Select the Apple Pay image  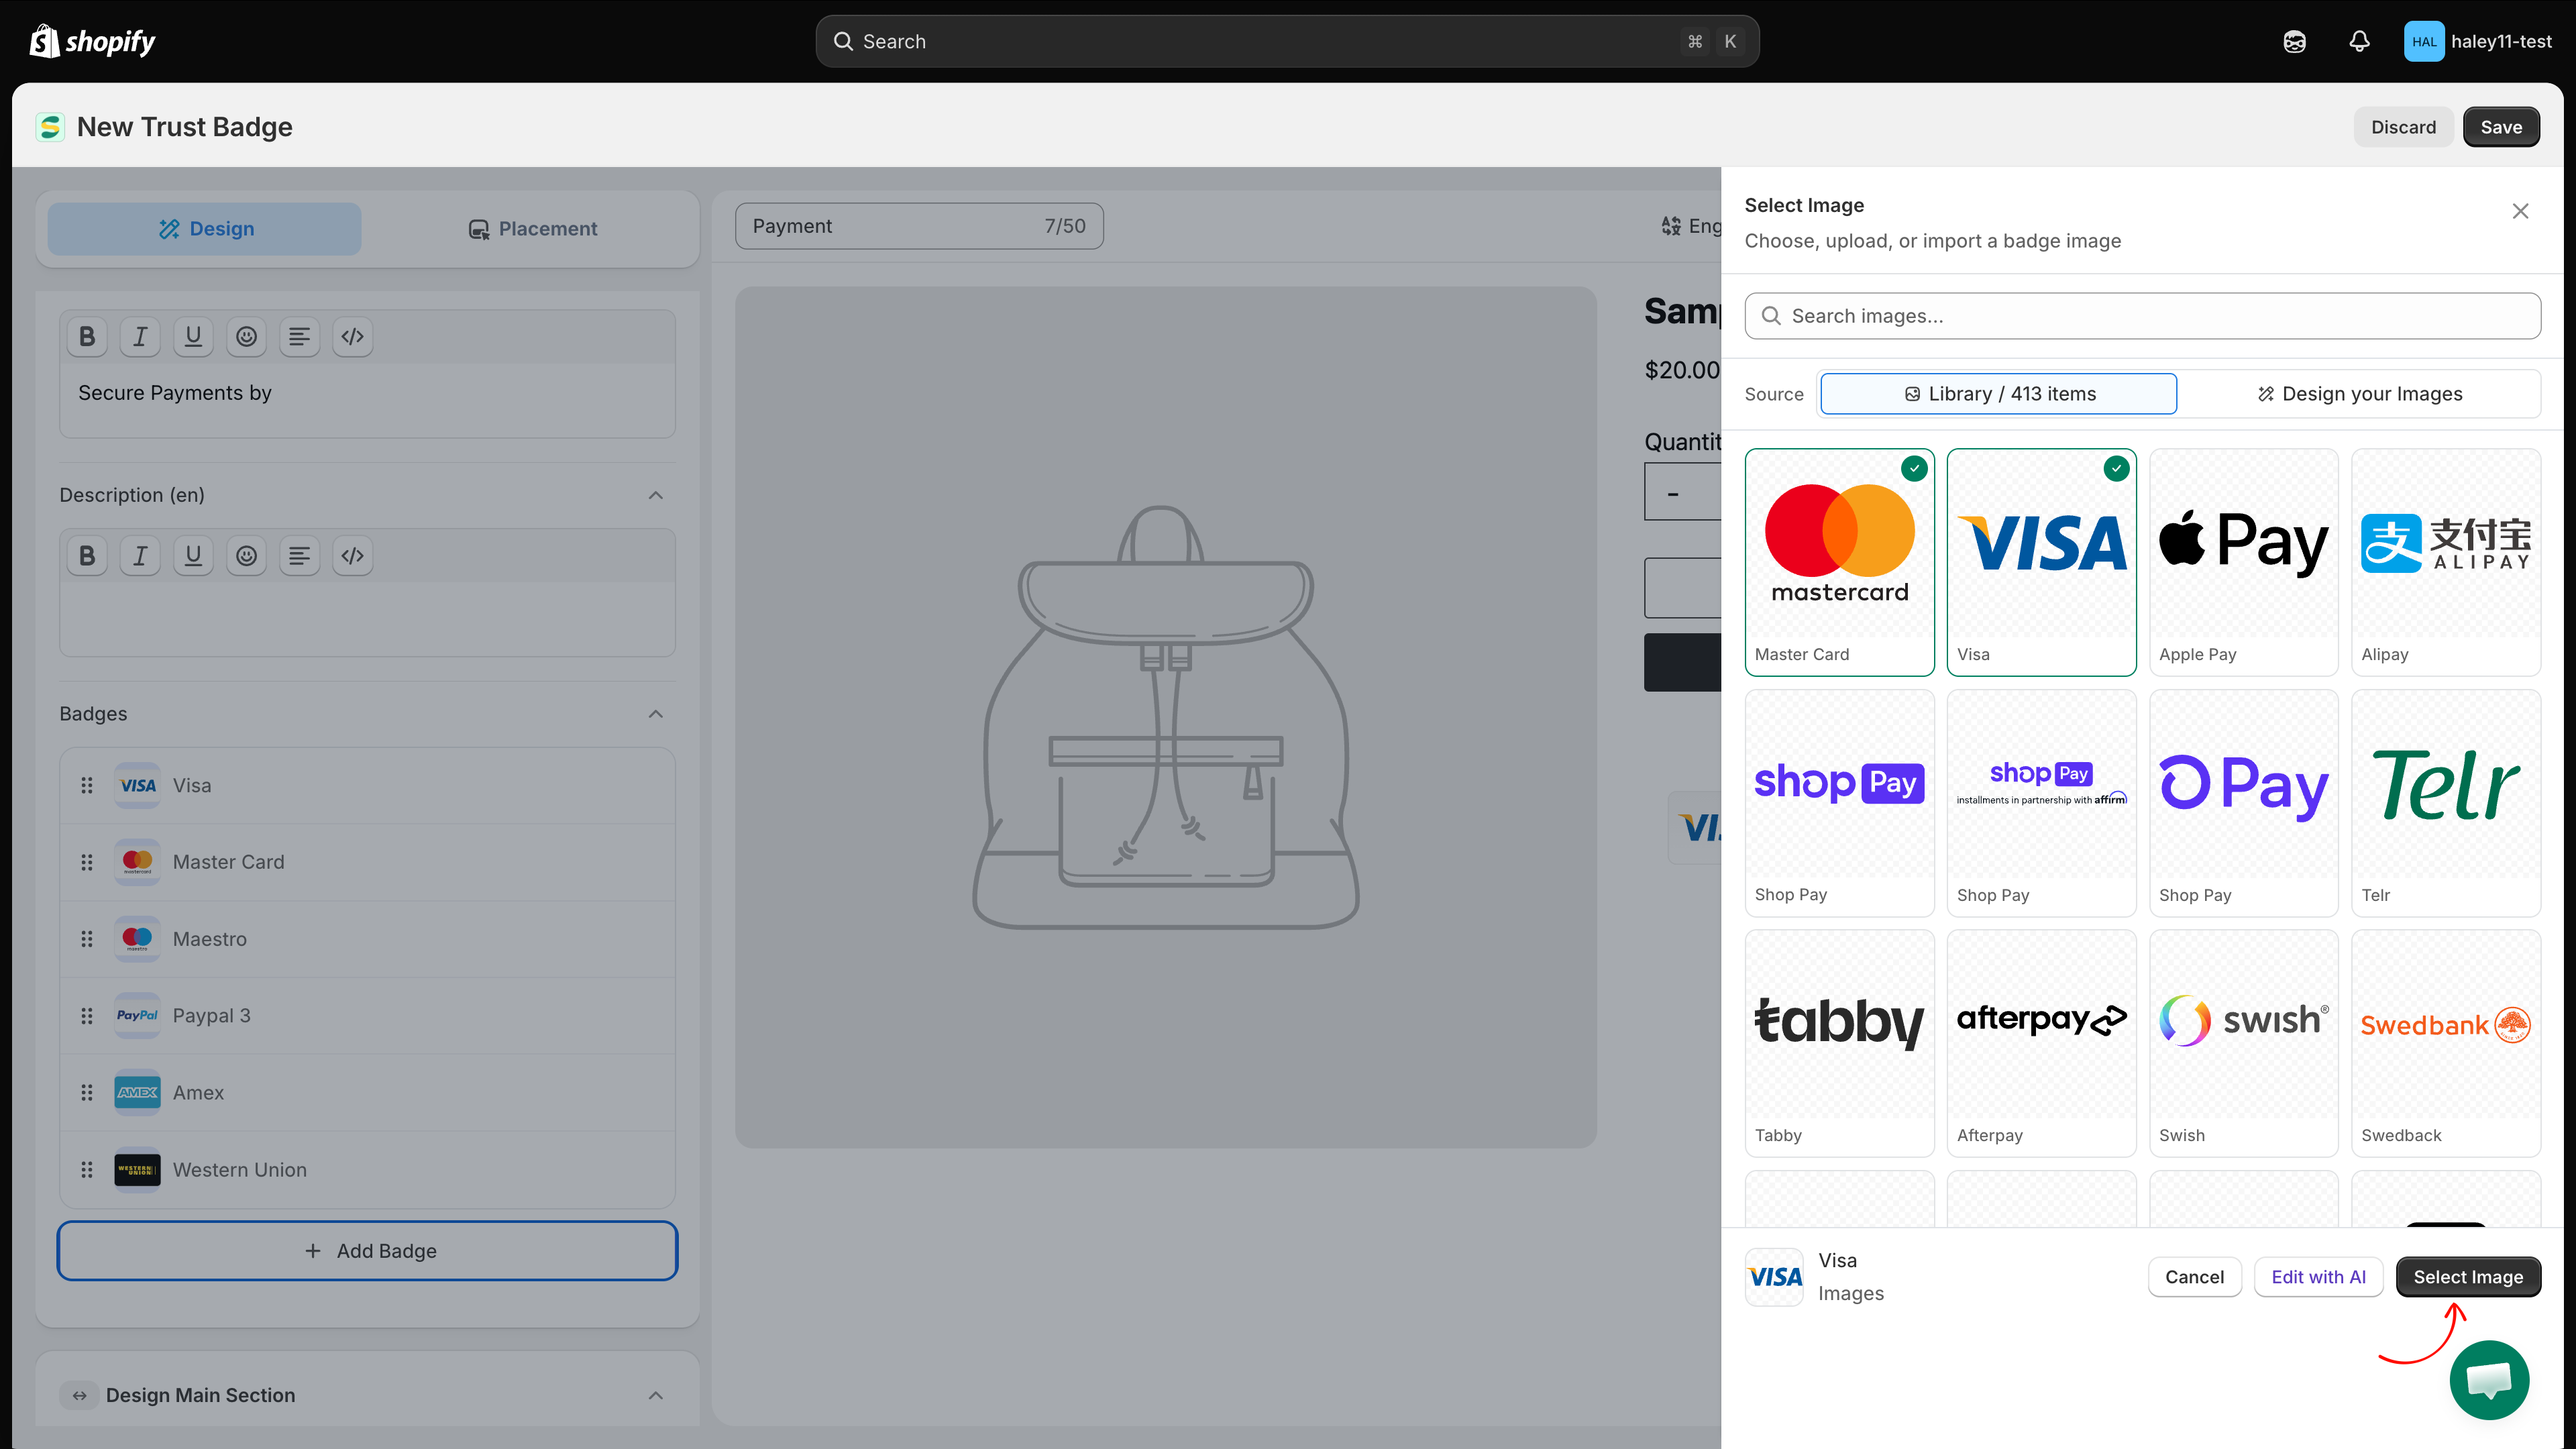click(x=2243, y=563)
